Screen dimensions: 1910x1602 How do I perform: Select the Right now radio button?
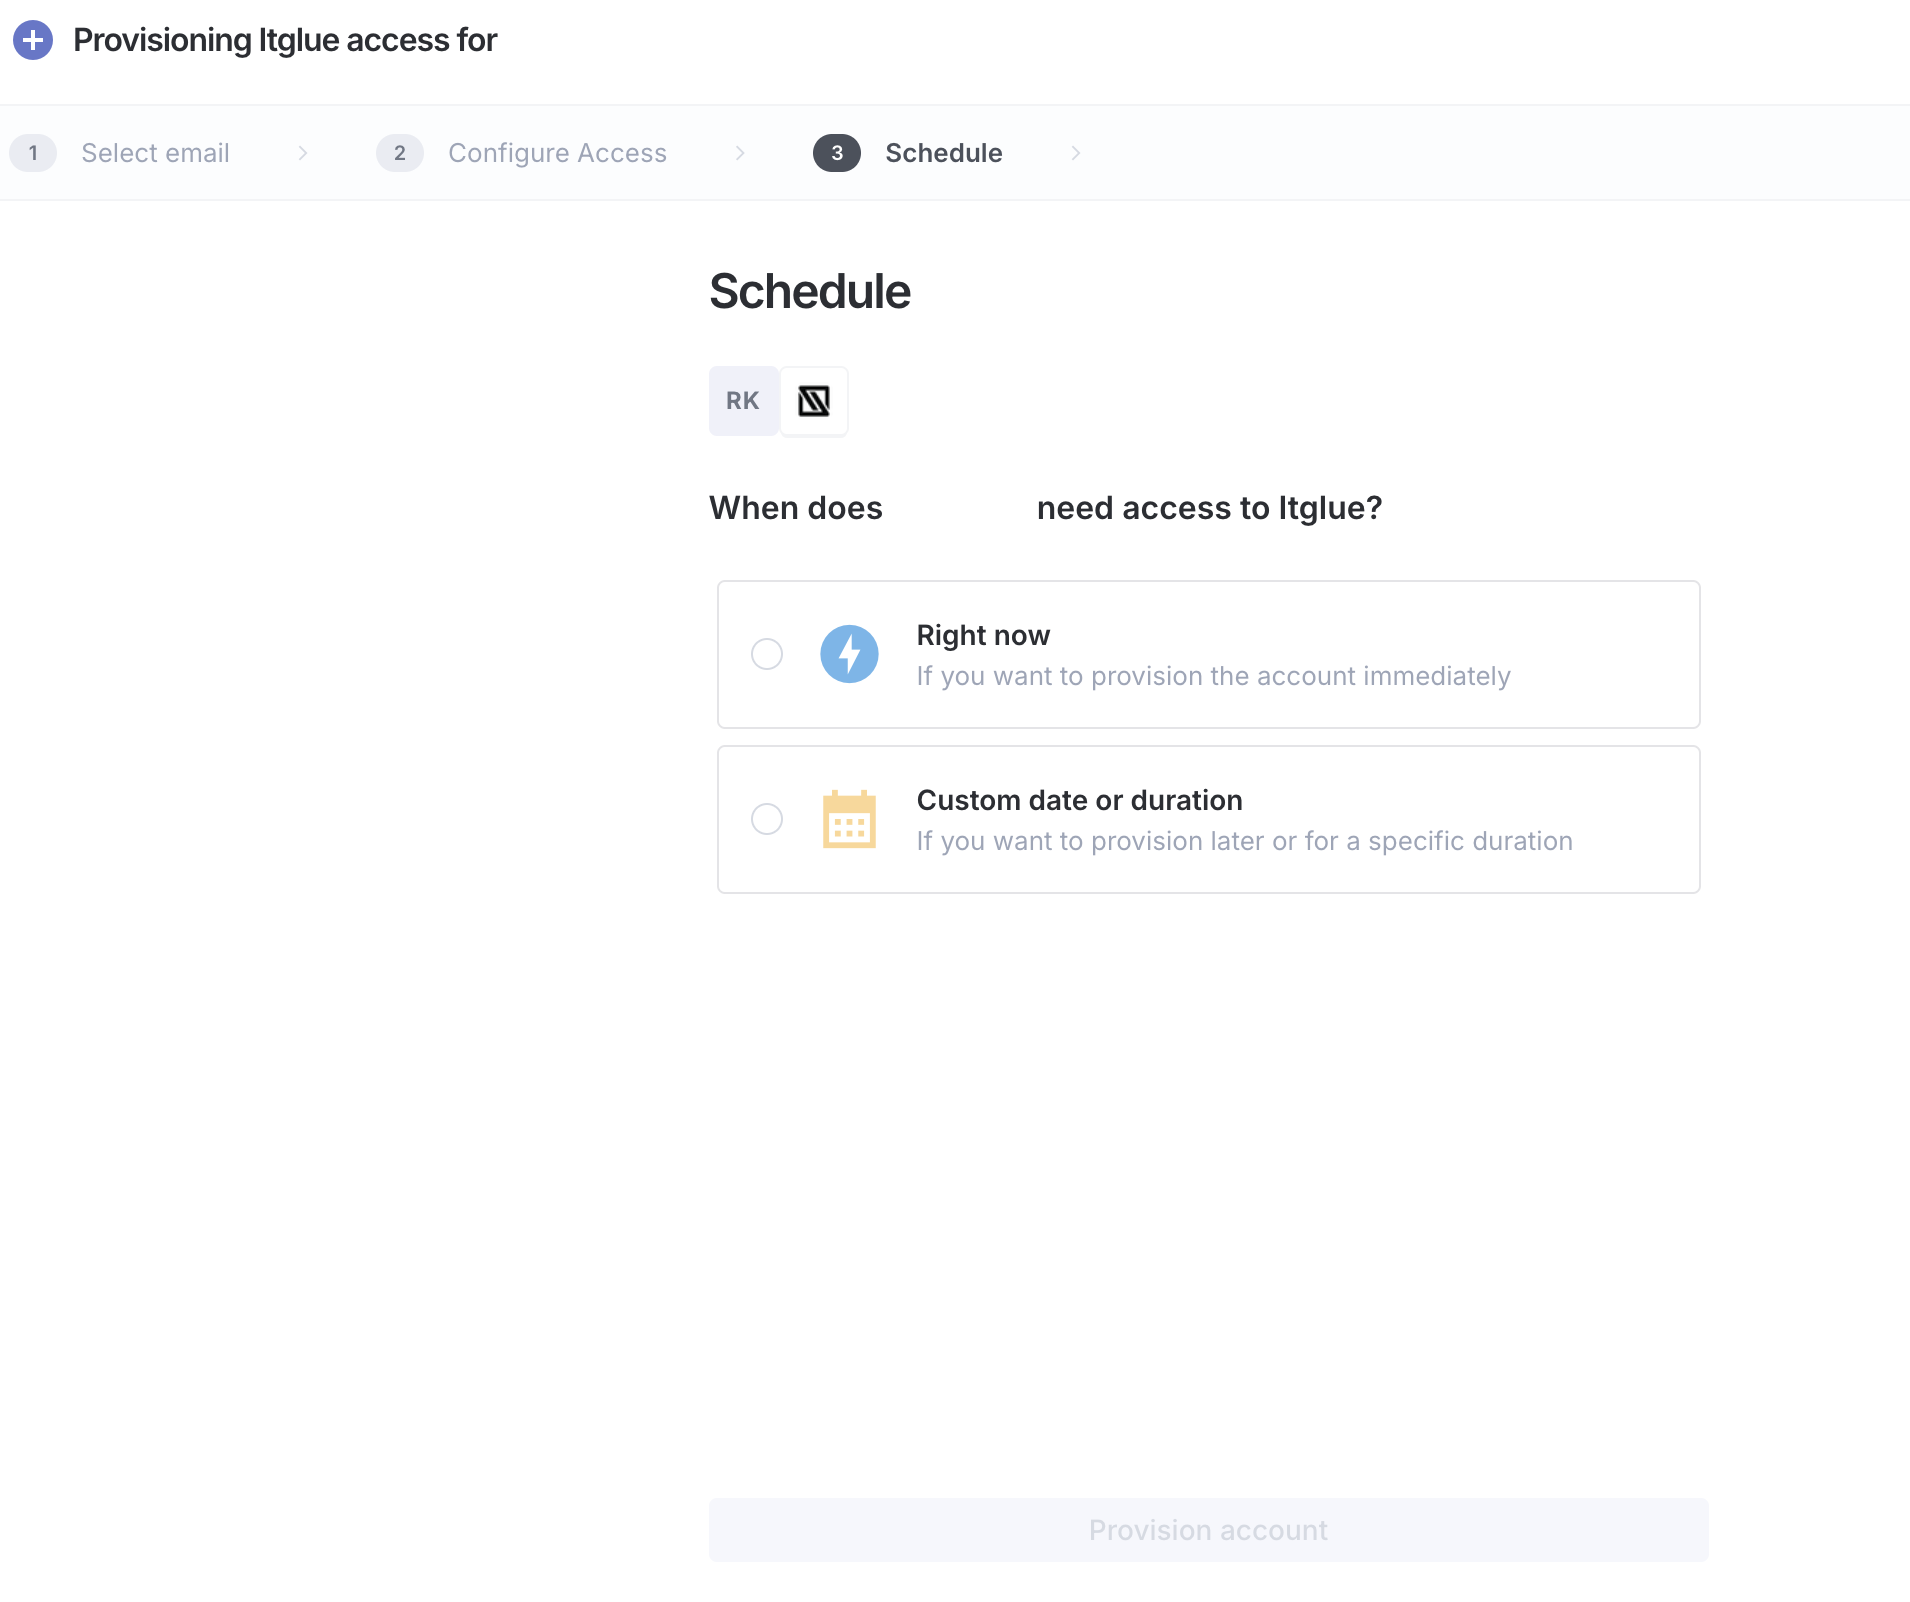[x=767, y=654]
